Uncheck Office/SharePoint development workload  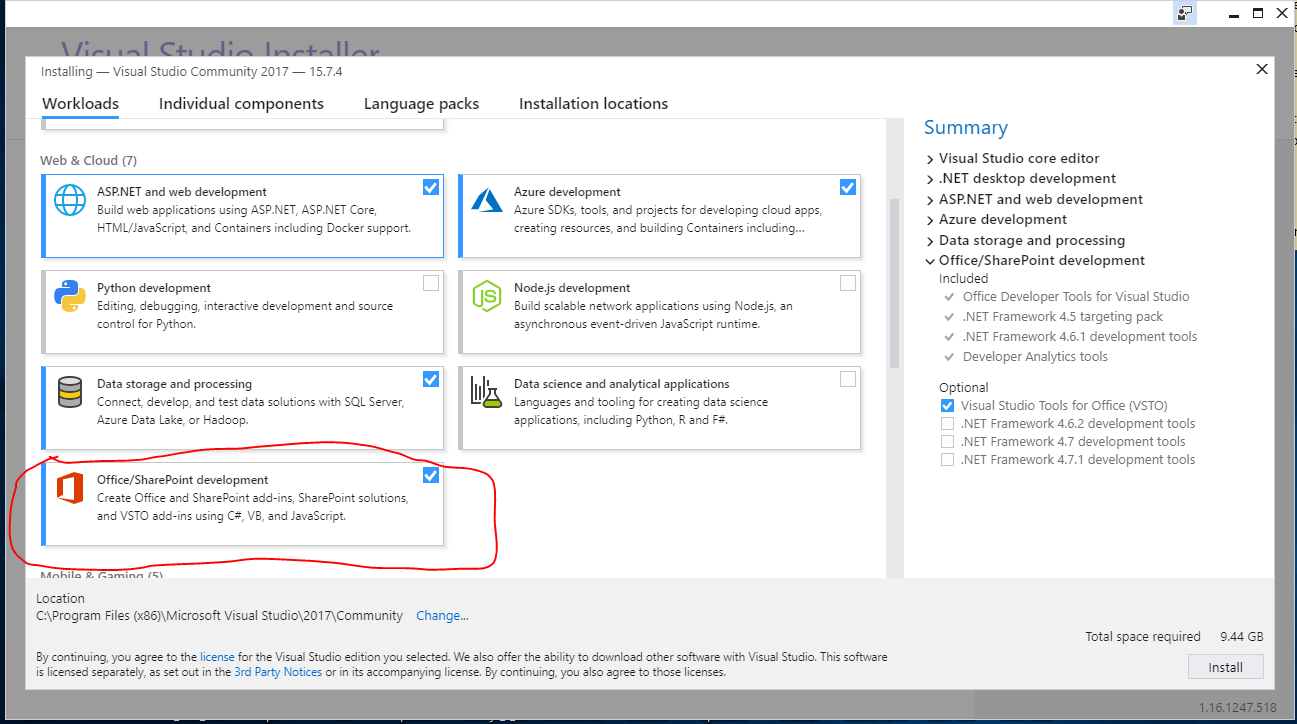tap(431, 475)
